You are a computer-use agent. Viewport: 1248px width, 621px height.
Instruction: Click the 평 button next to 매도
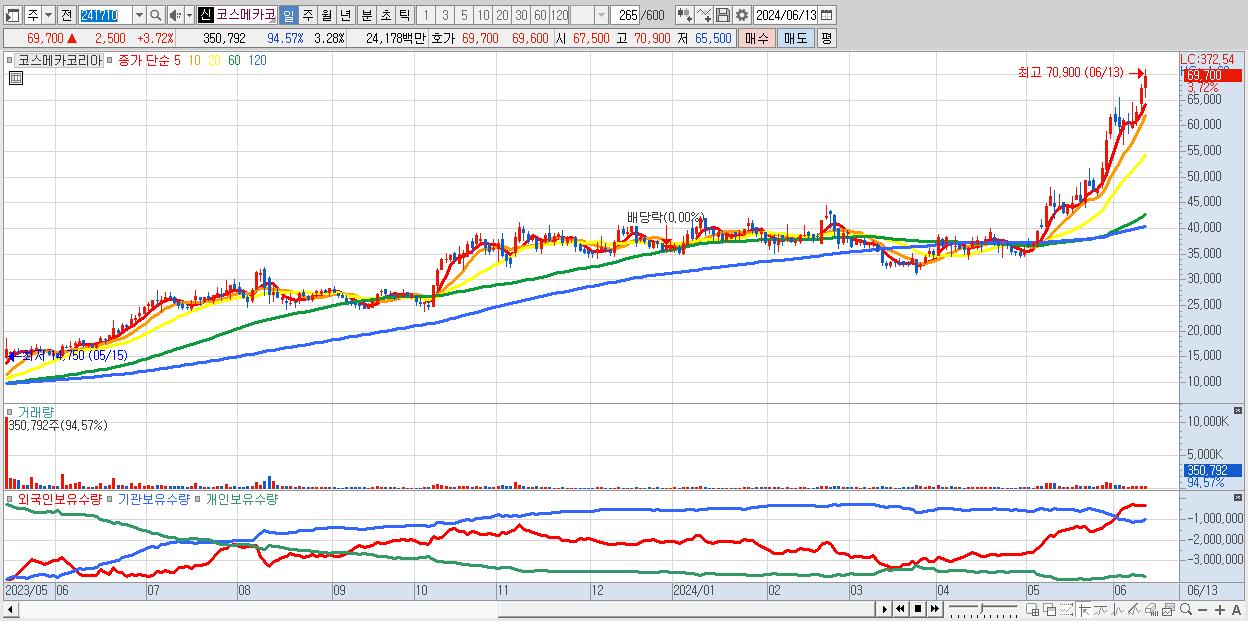827,38
